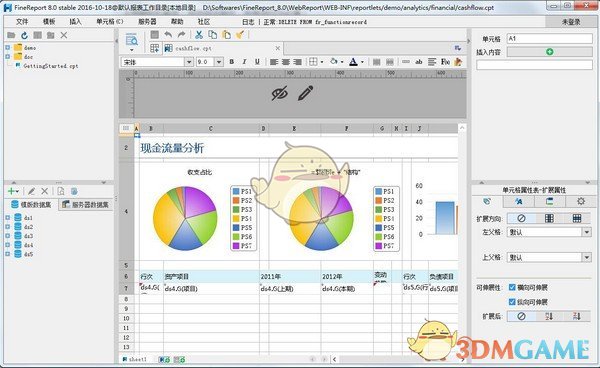Screen dimensions: 600x368
Task: Edit the selected dataset with the pencil
Action: [x=31, y=191]
